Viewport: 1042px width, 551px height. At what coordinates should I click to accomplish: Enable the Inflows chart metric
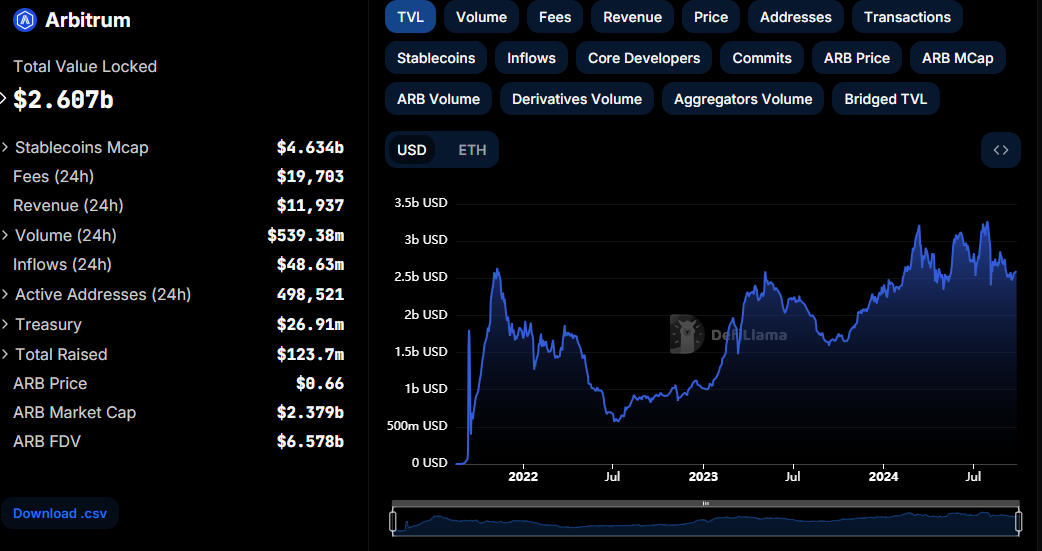(x=531, y=58)
